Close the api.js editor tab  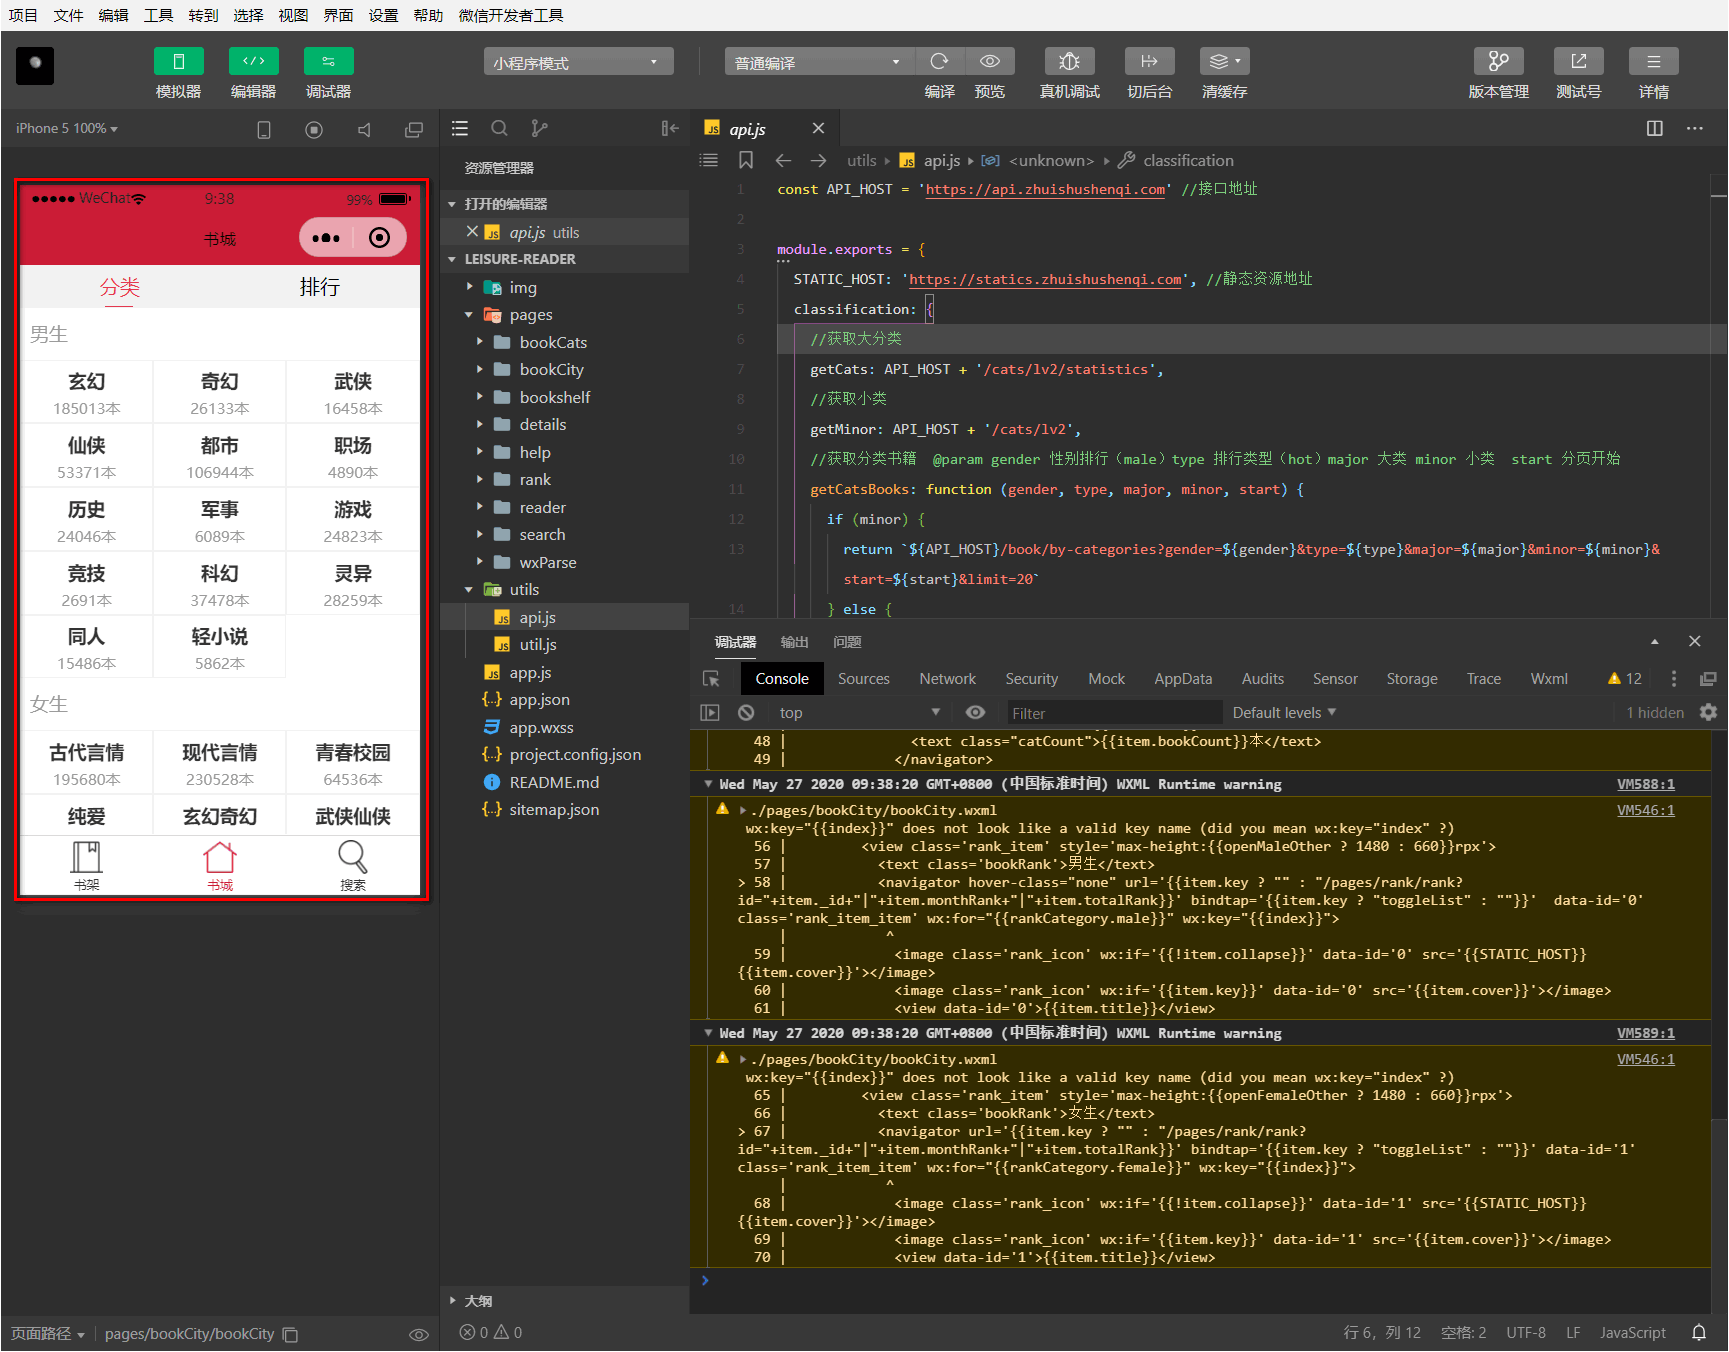818,128
